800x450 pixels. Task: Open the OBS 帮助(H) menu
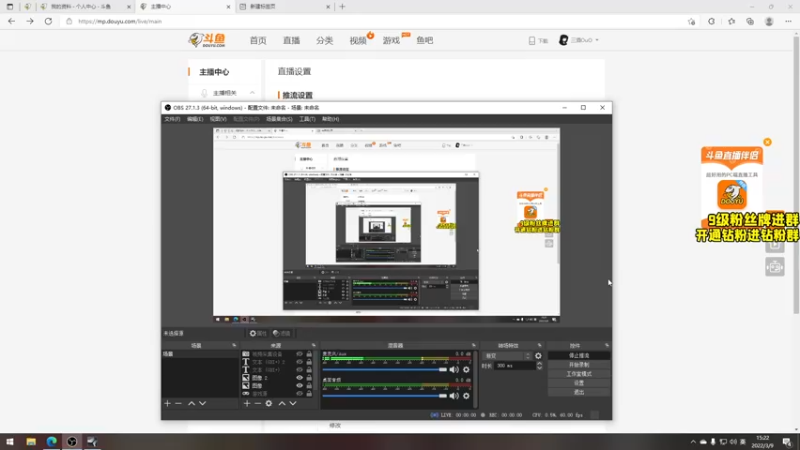click(331, 119)
